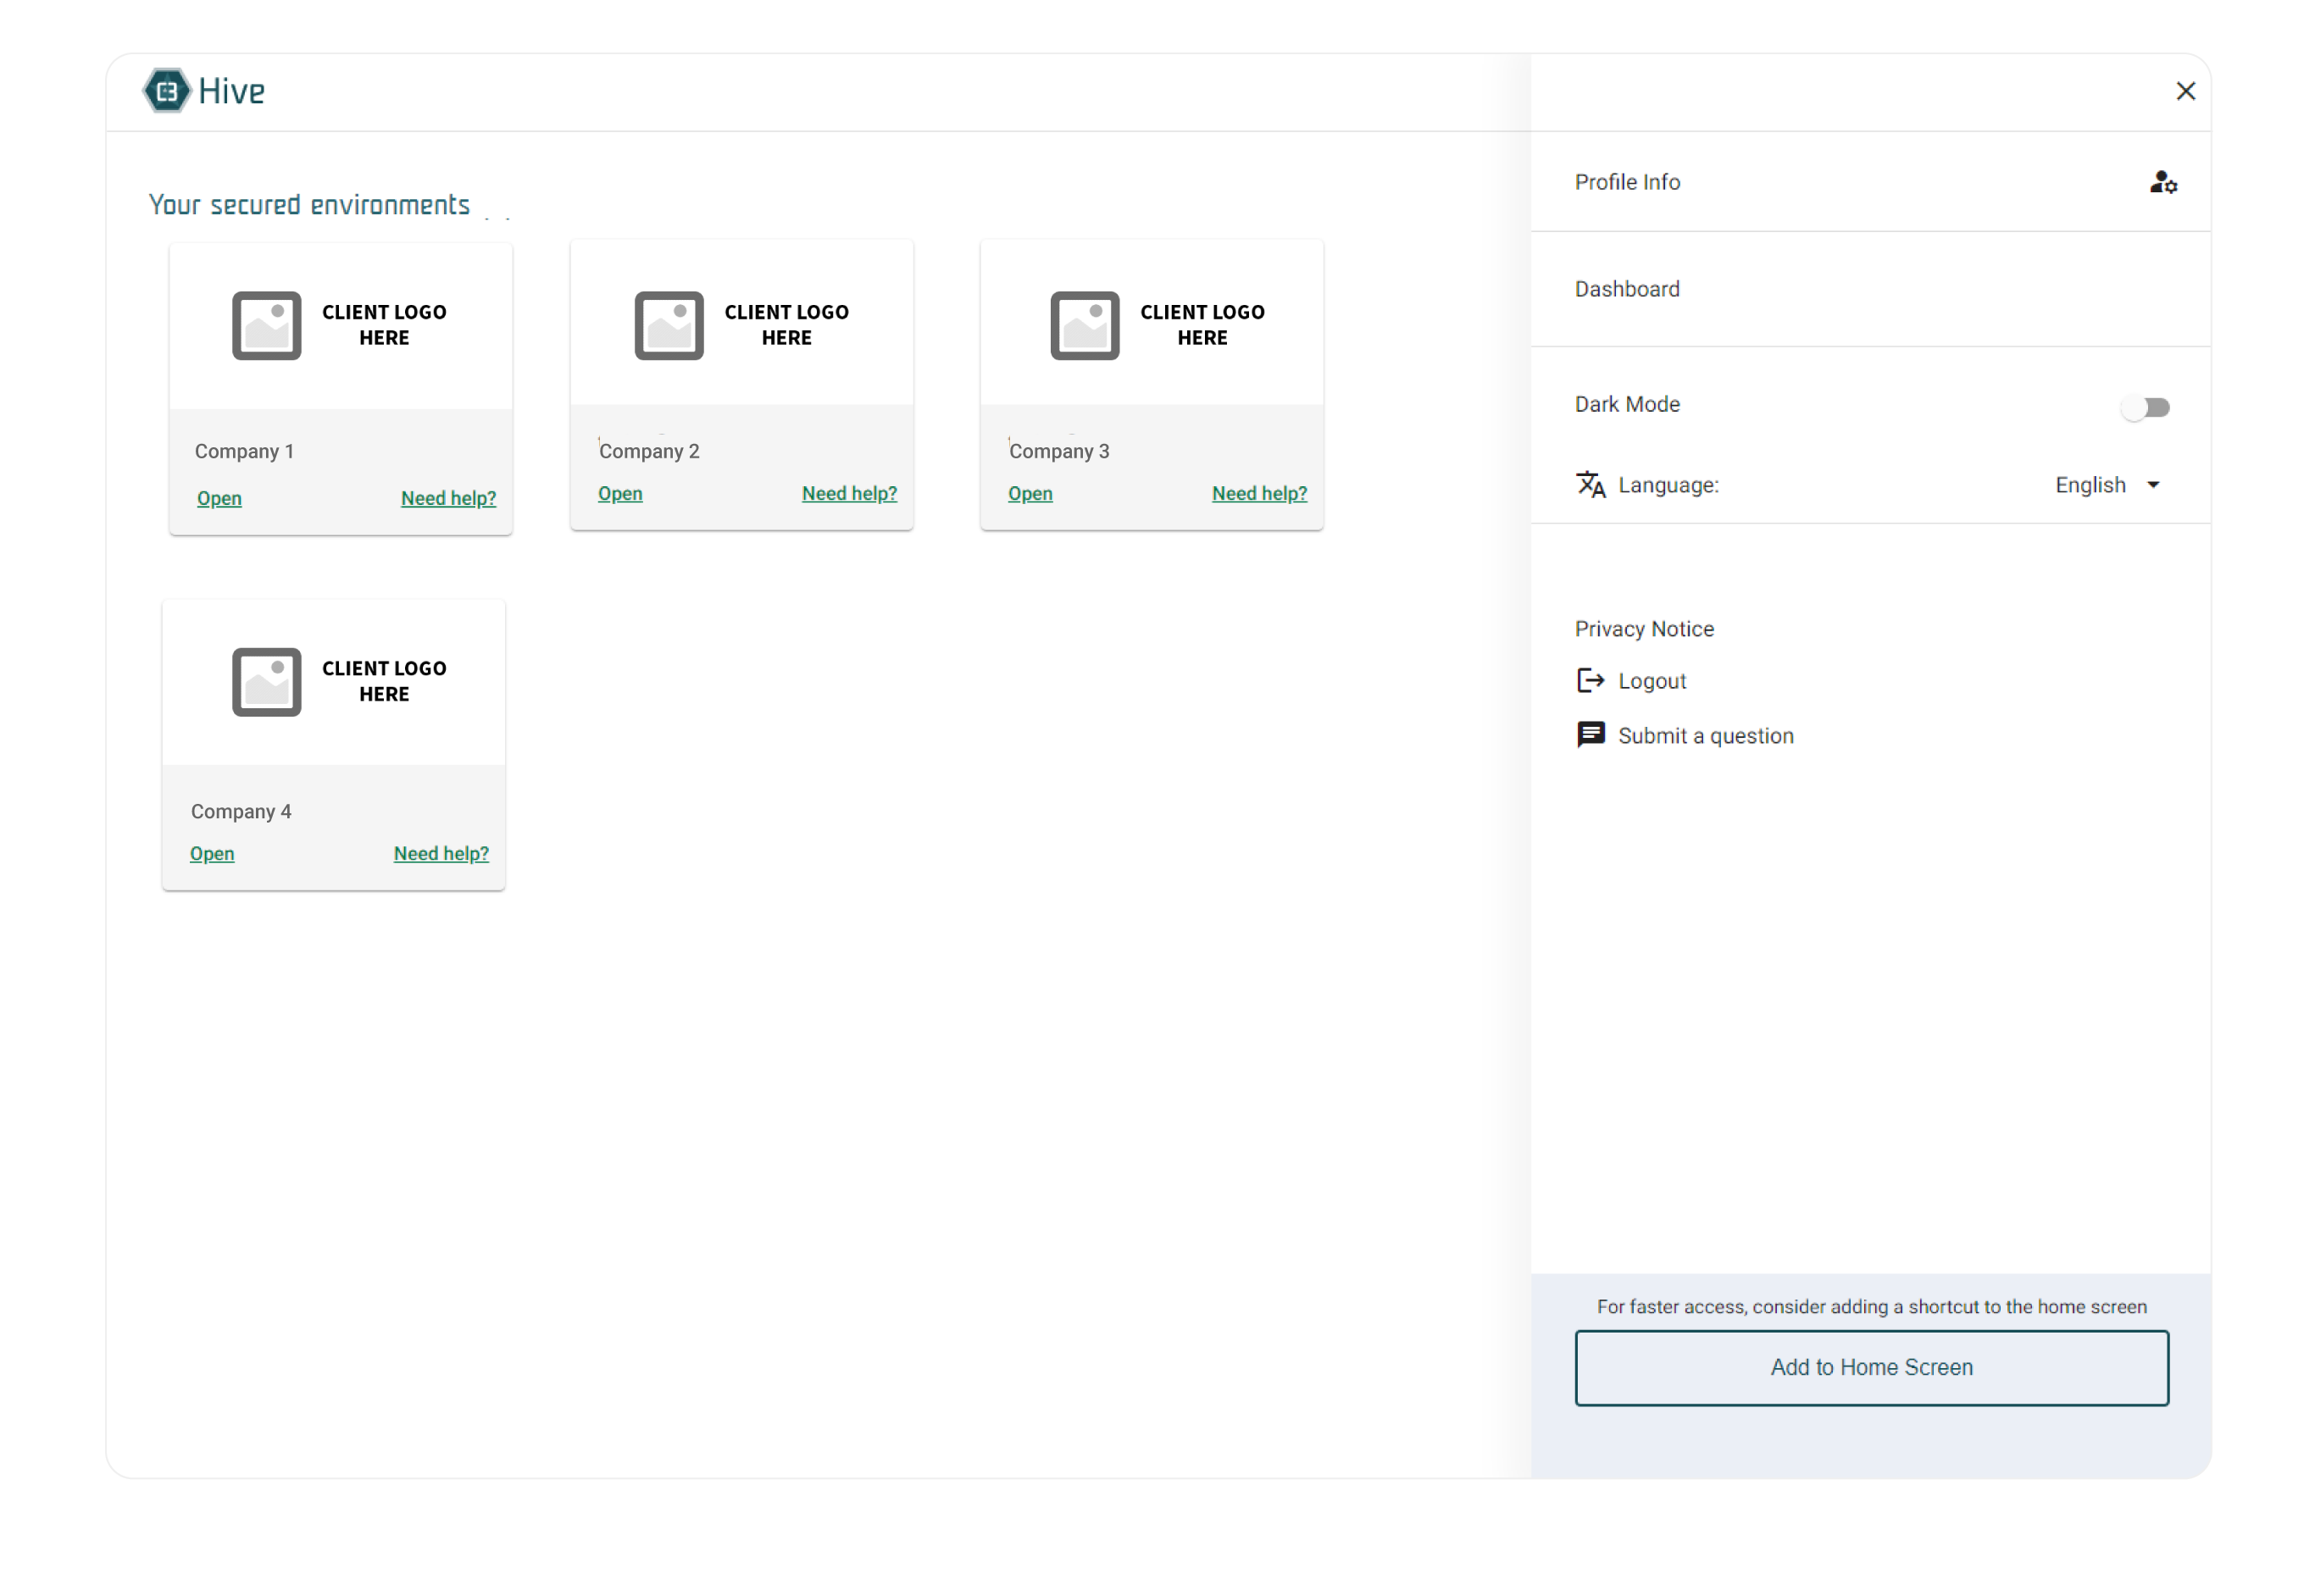Open the English language dropdown
The image size is (2315, 1596).
(x=2107, y=485)
